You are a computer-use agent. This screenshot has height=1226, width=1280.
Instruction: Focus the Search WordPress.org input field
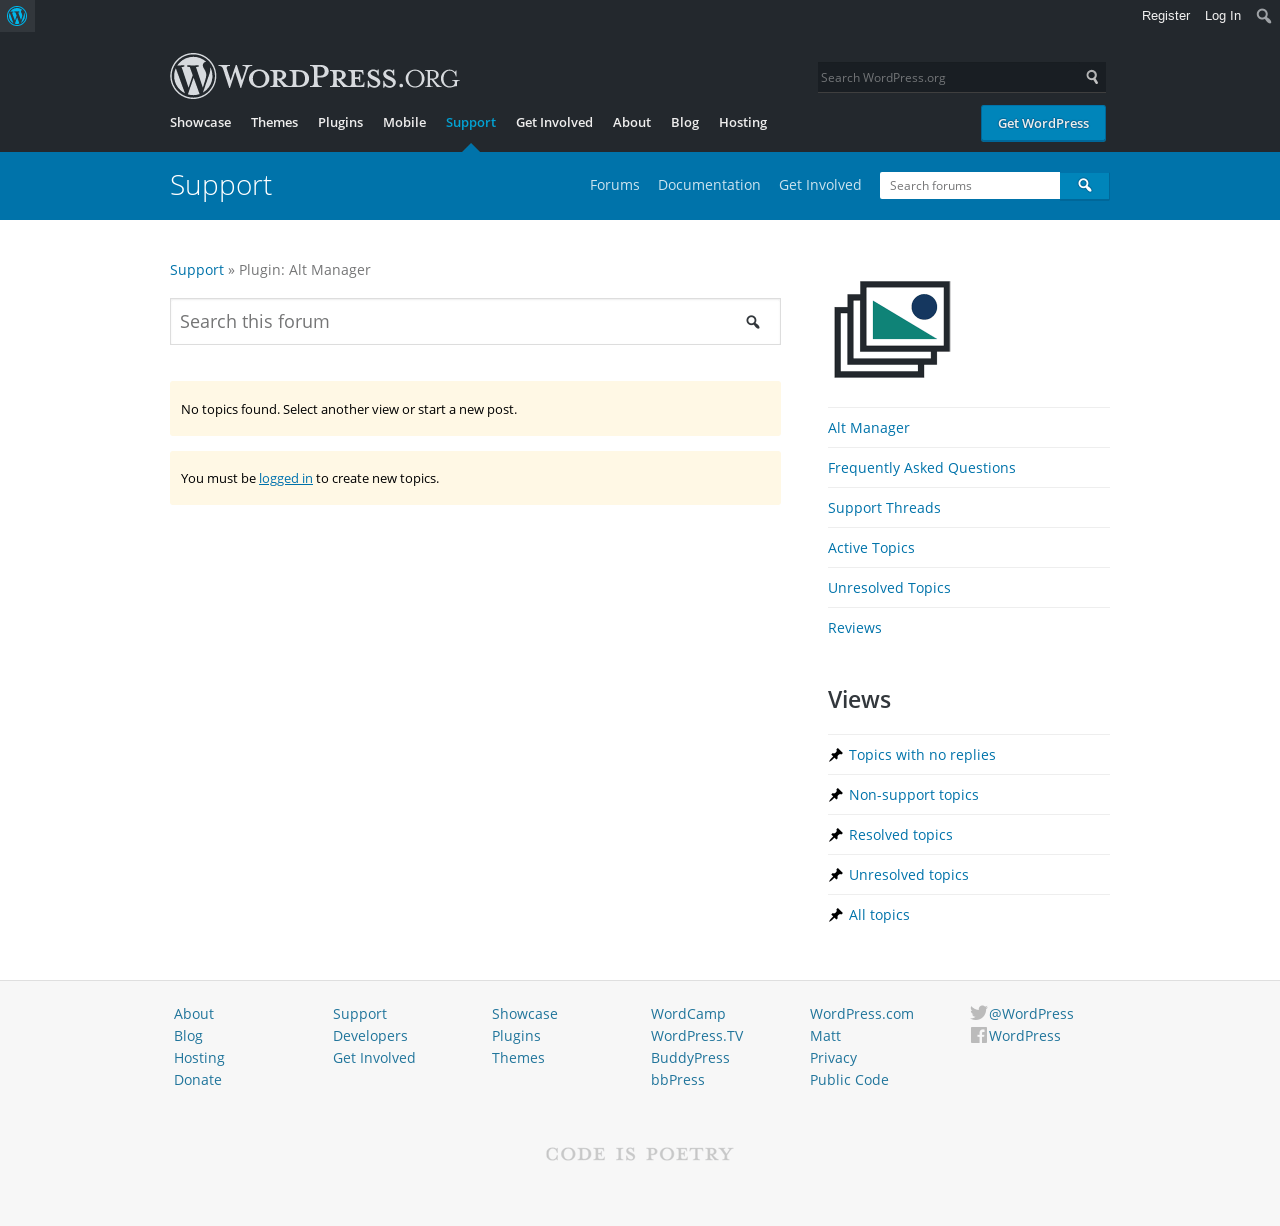click(949, 77)
